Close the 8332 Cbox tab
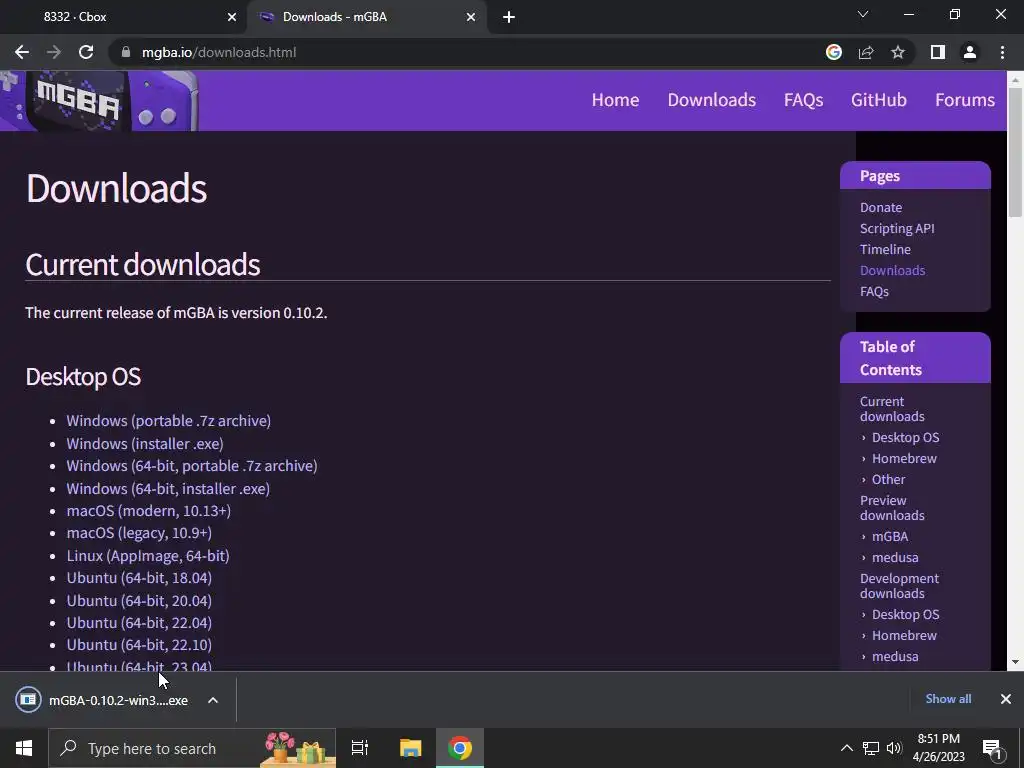Screen dimensions: 1024x768 [x=232, y=17]
